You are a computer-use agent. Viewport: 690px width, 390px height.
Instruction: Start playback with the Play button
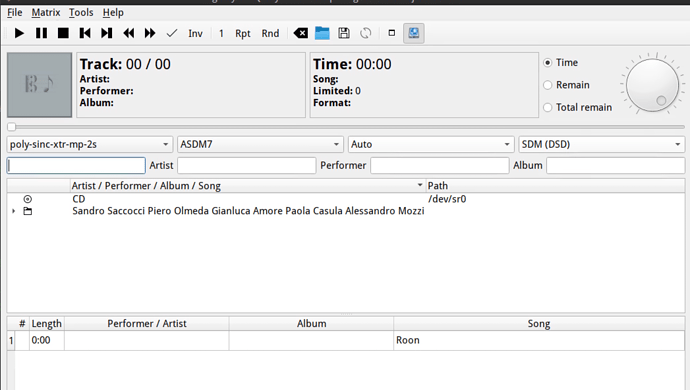pos(19,33)
